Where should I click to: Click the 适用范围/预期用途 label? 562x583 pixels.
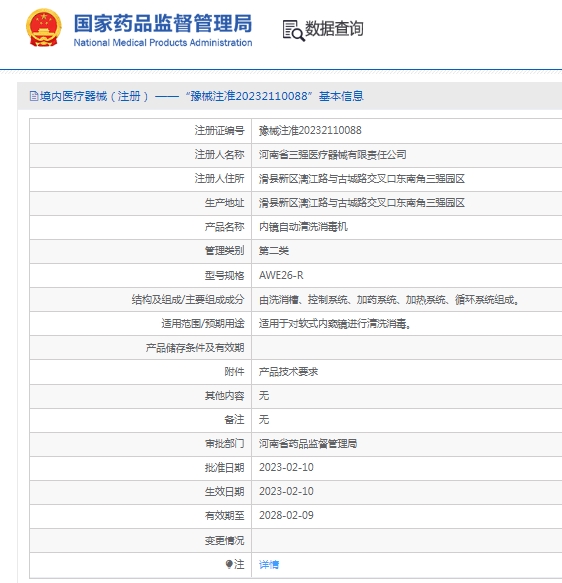coord(203,323)
